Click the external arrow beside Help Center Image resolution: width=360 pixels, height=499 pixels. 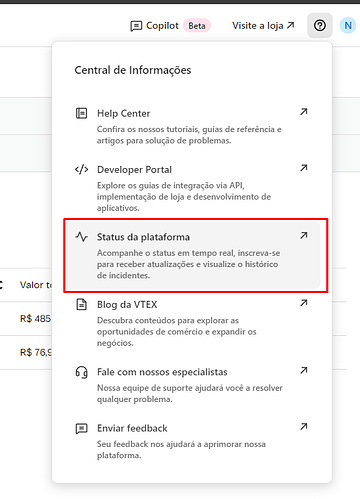303,112
